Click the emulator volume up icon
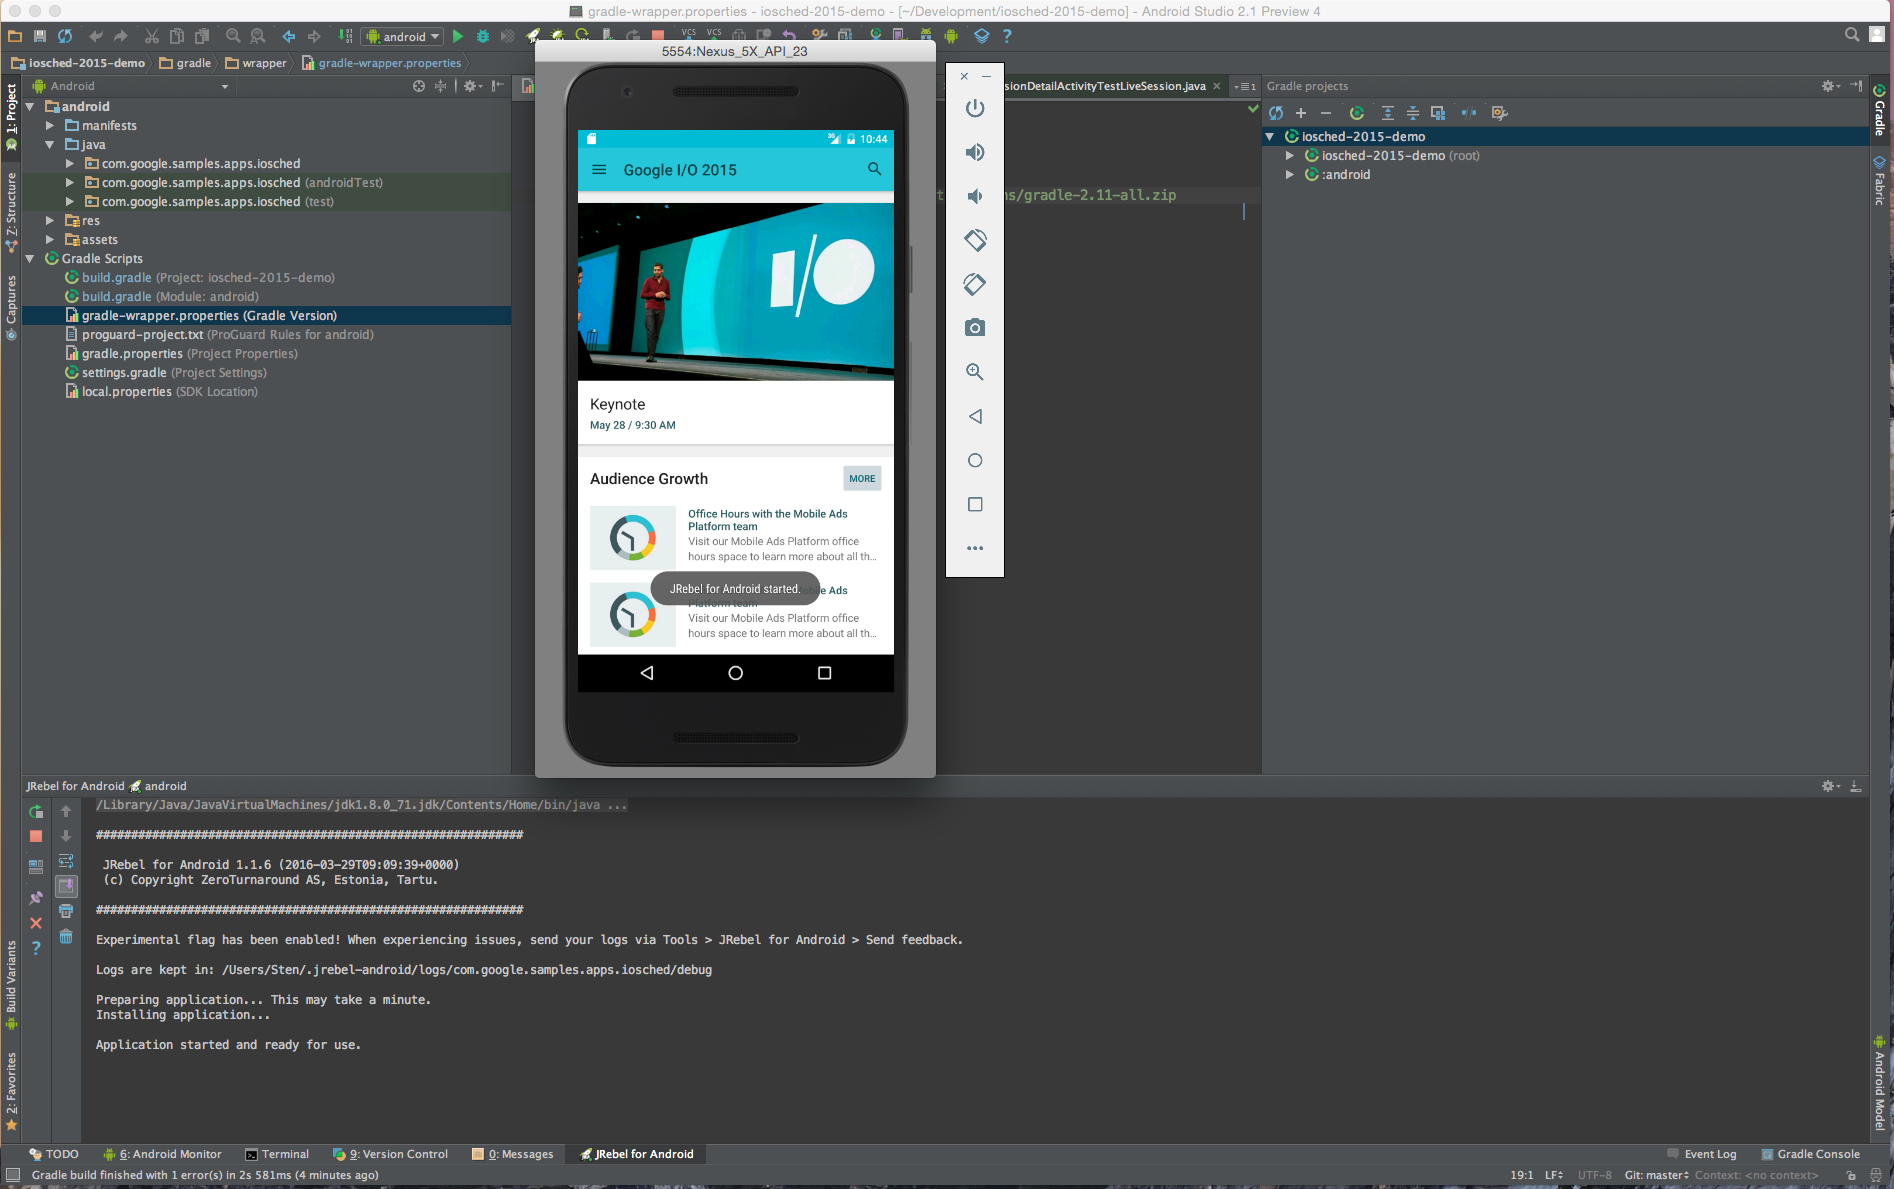 (x=975, y=152)
